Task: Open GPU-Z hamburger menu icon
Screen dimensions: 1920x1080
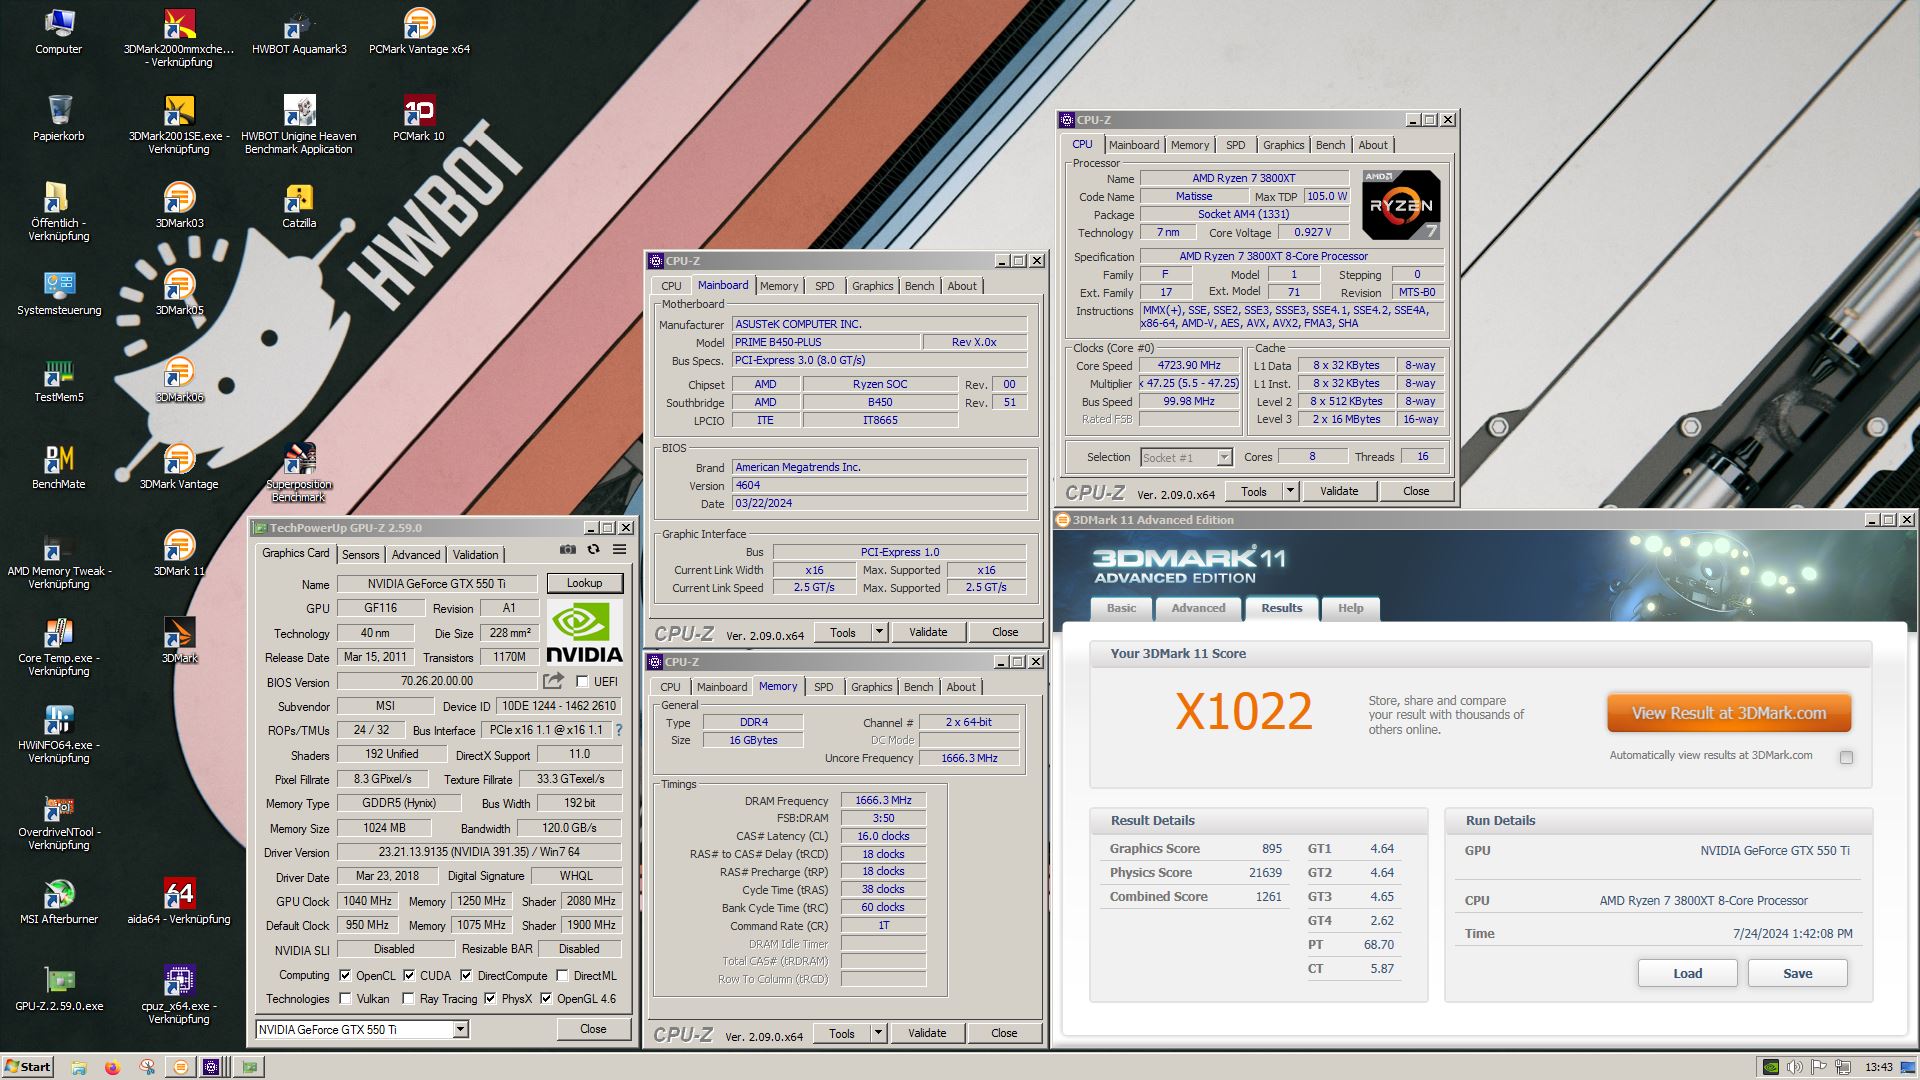Action: [619, 549]
